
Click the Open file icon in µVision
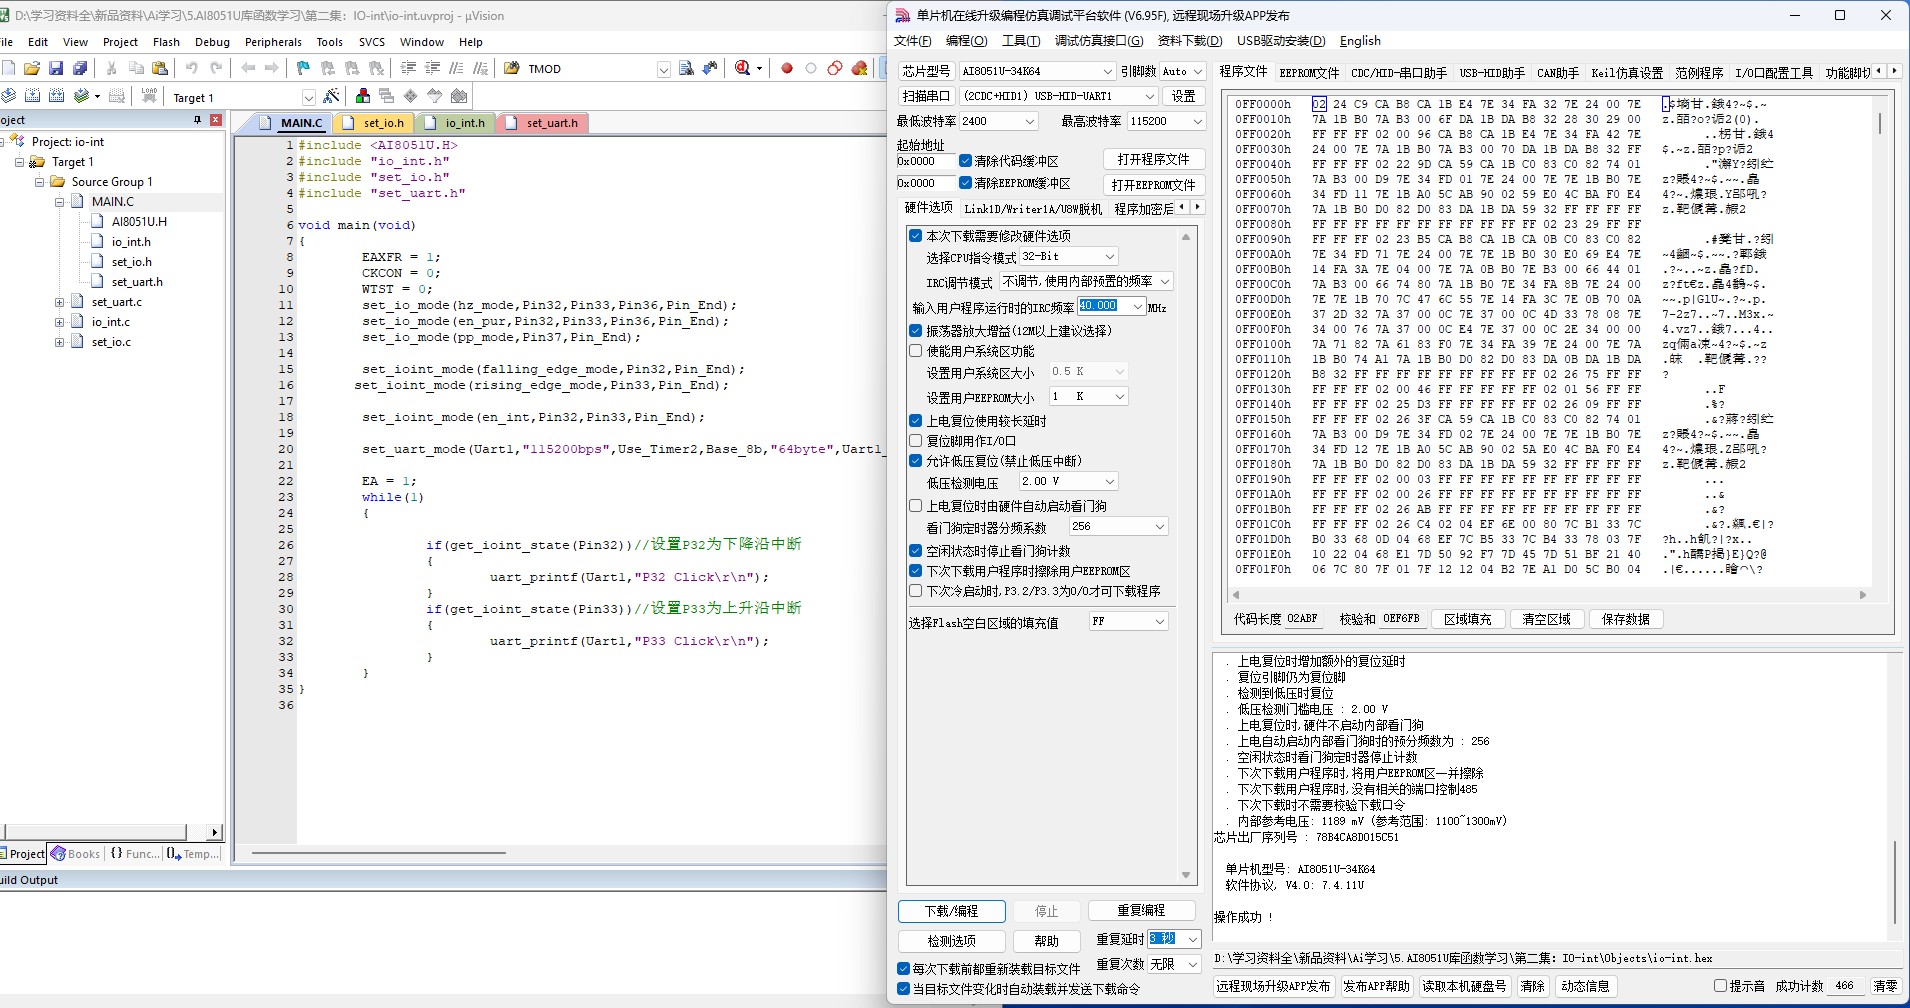click(x=32, y=68)
